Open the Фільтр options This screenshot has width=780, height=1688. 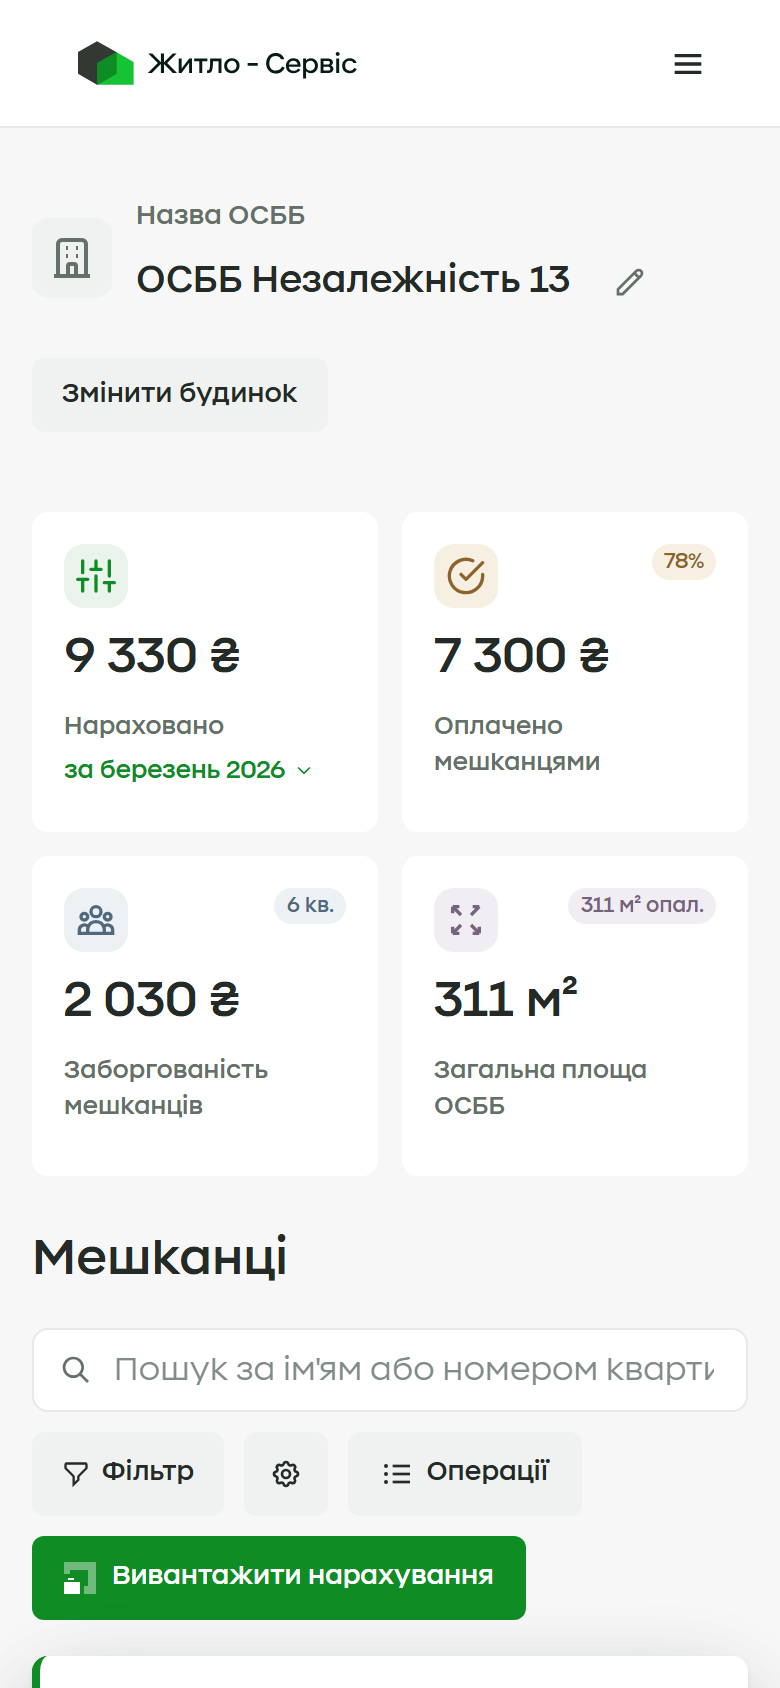(x=128, y=1474)
